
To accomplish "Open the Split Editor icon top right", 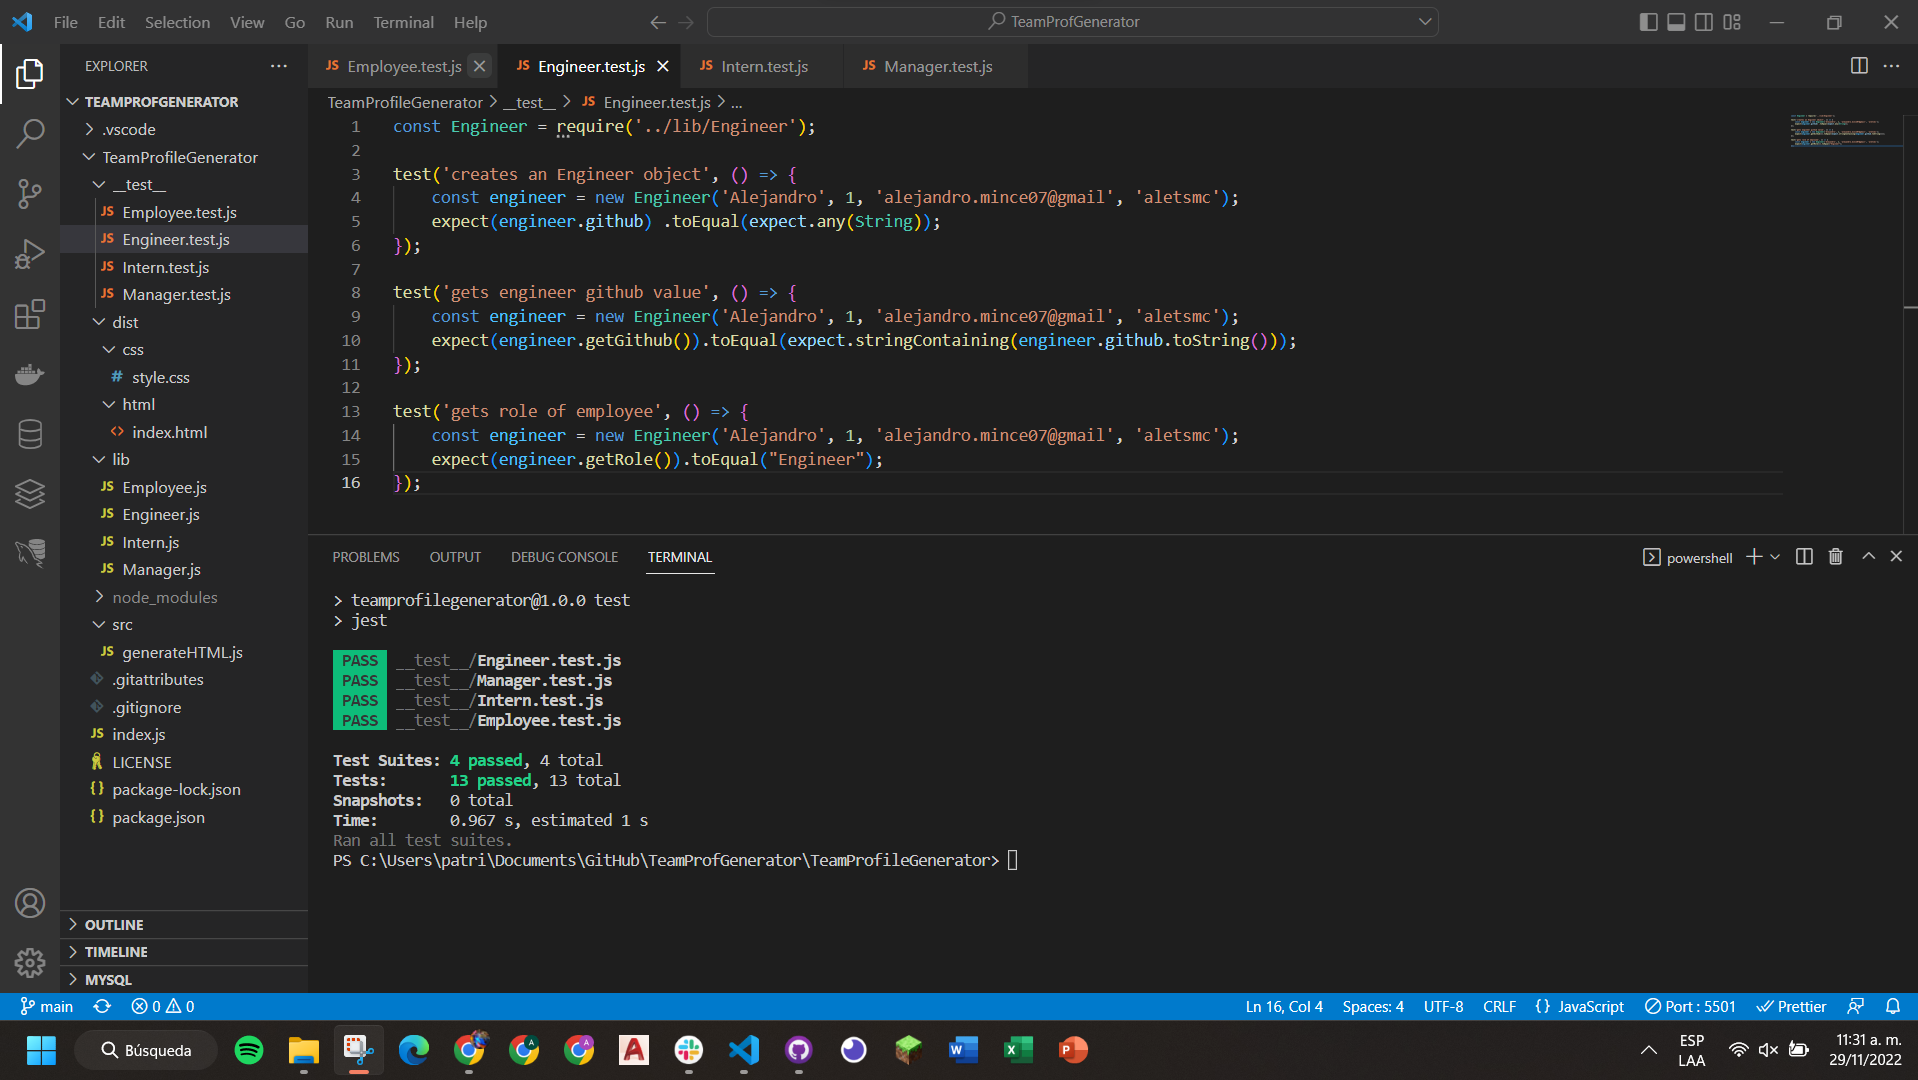I will pyautogui.click(x=1858, y=65).
